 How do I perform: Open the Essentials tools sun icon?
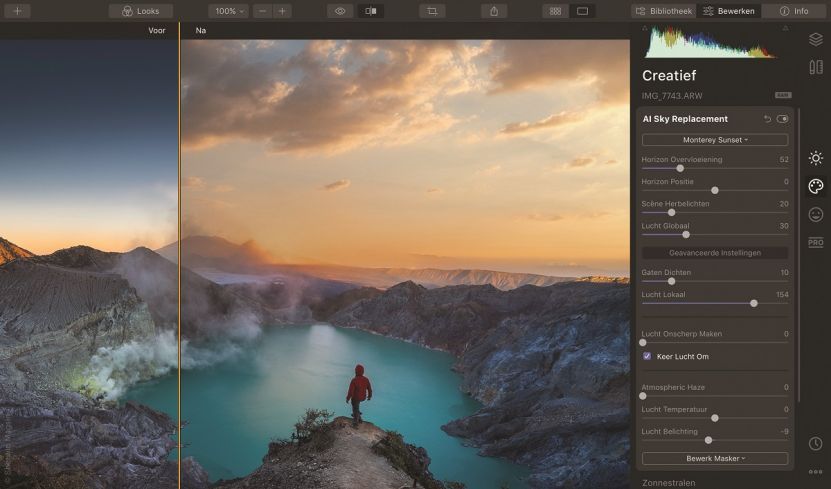click(816, 158)
